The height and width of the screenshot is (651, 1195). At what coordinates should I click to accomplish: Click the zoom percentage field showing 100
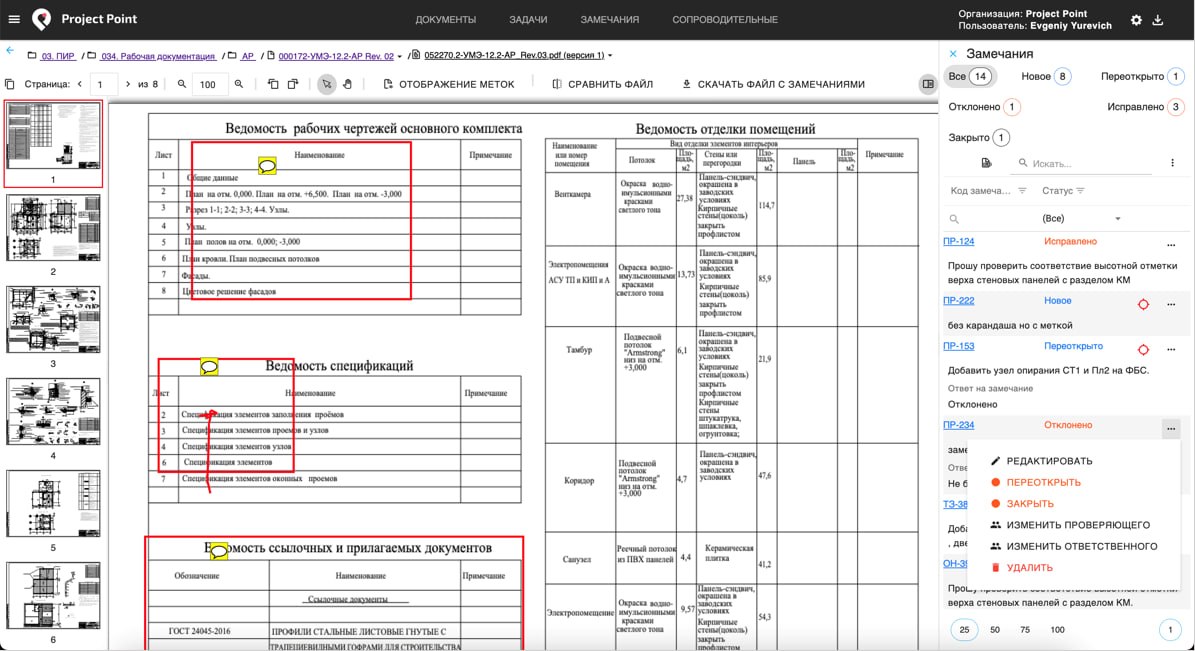[208, 85]
